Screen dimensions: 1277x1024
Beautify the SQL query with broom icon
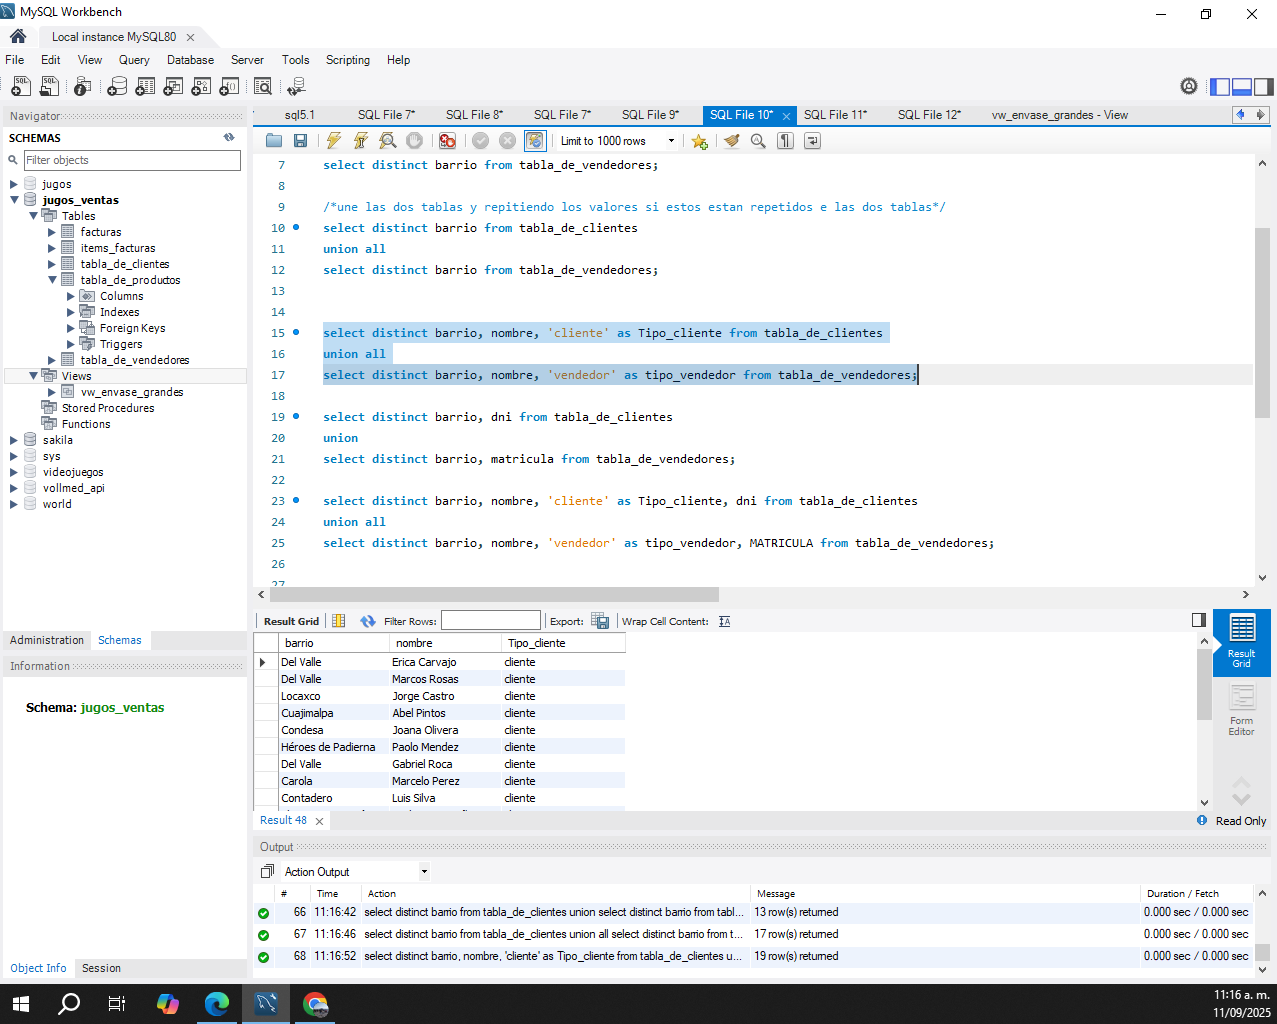732,141
